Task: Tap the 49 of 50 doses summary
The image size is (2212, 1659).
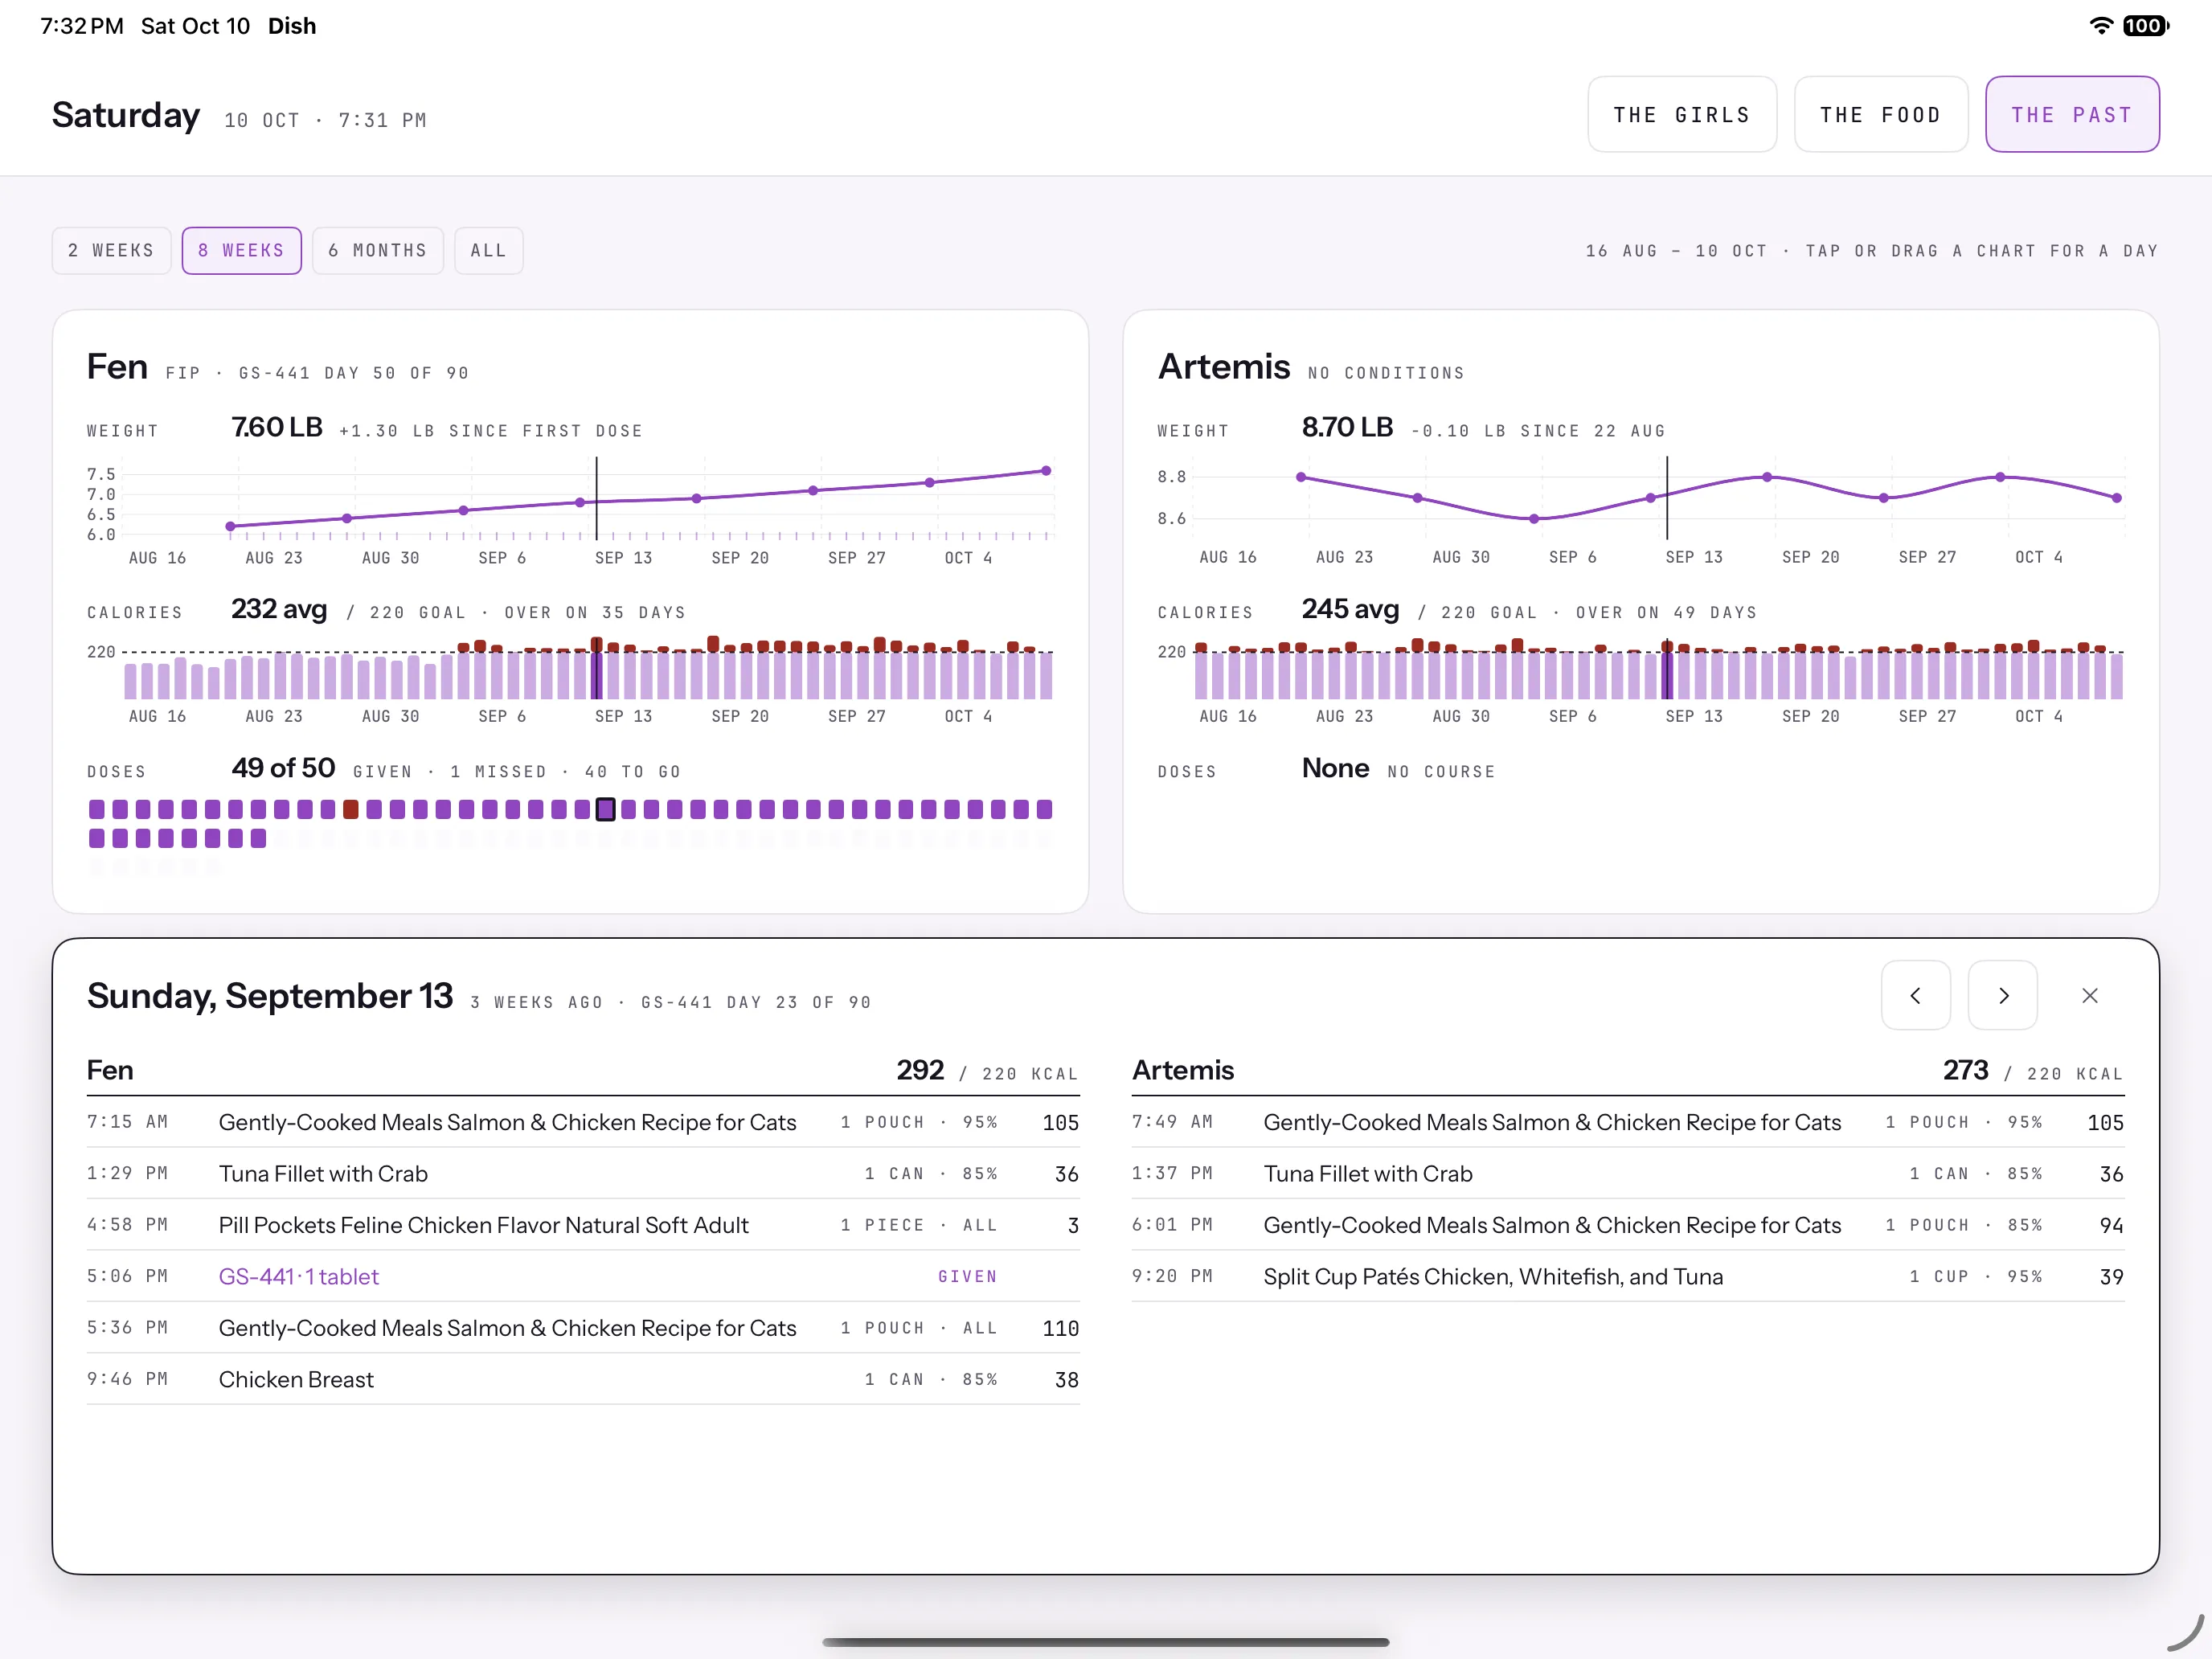Action: tap(283, 767)
